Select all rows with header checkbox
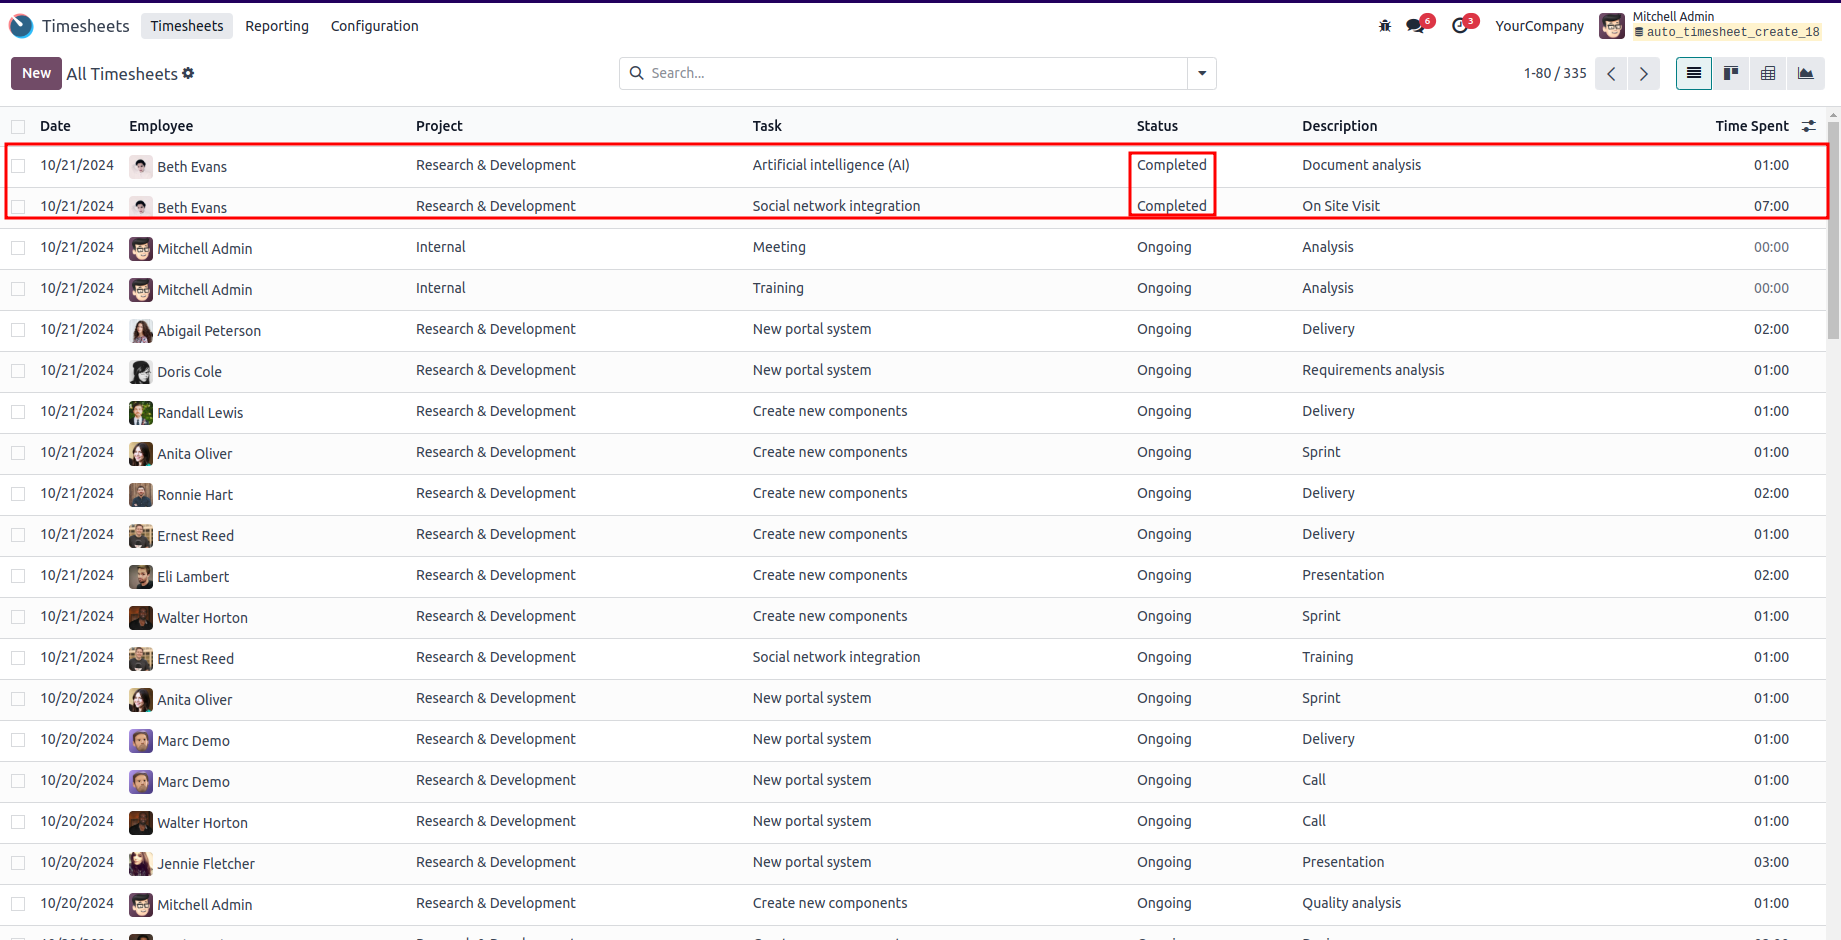The height and width of the screenshot is (940, 1841). [x=19, y=127]
